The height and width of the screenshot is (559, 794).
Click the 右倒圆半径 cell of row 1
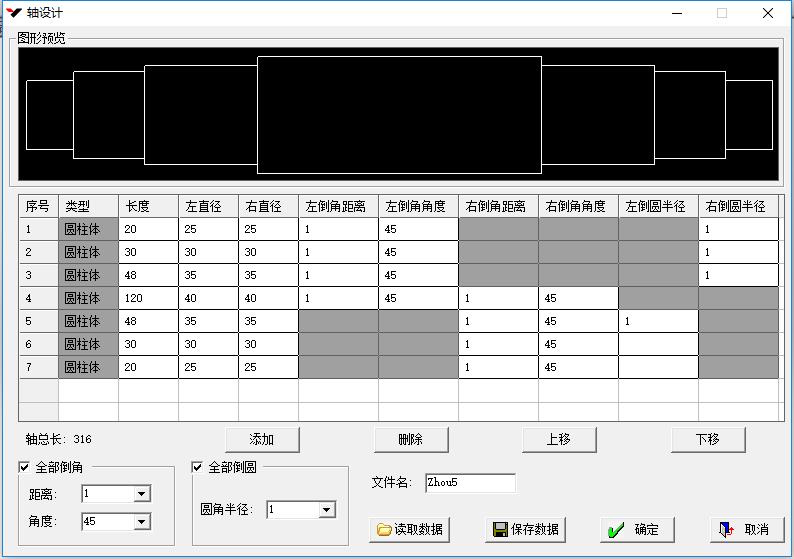pyautogui.click(x=738, y=229)
